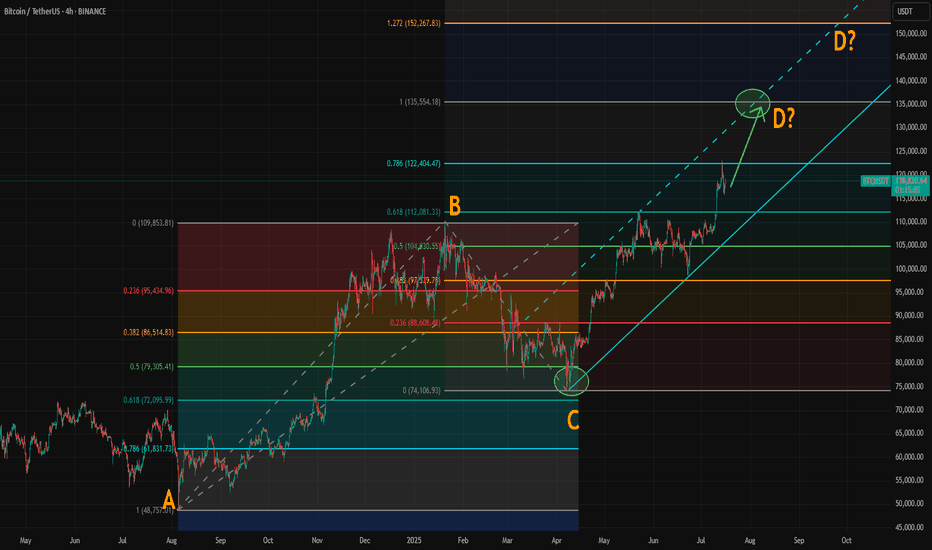Click 145,000.00 on the price axis
Screen dimensions: 932x550
click(911, 57)
